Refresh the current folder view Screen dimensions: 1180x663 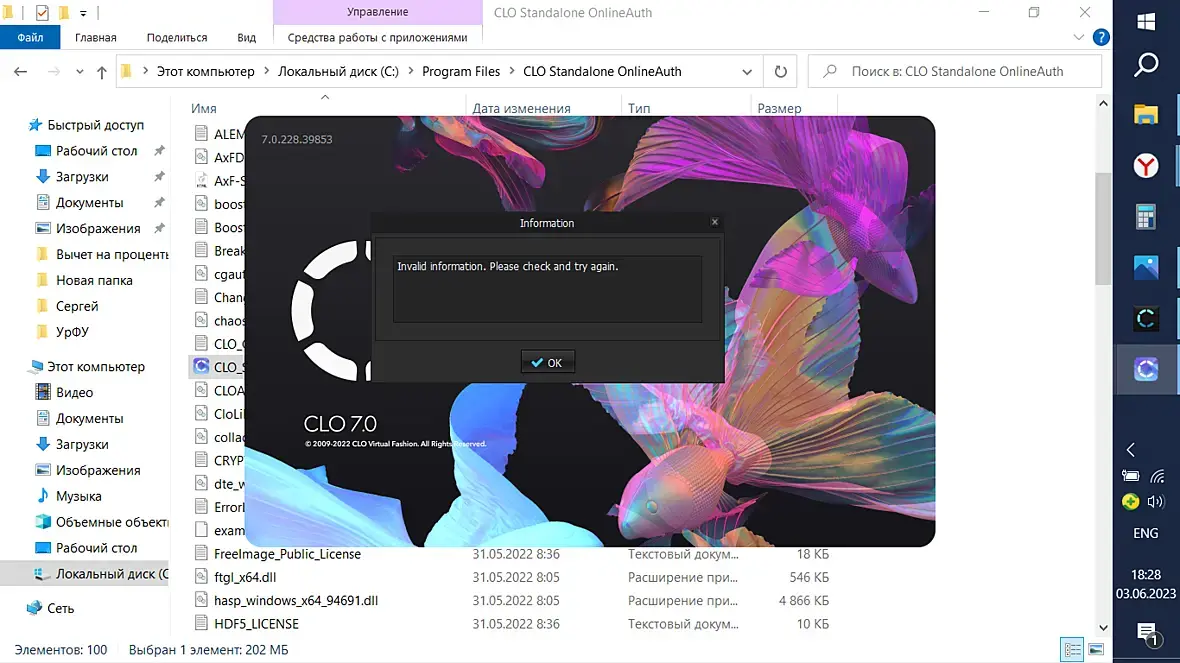[x=780, y=71]
